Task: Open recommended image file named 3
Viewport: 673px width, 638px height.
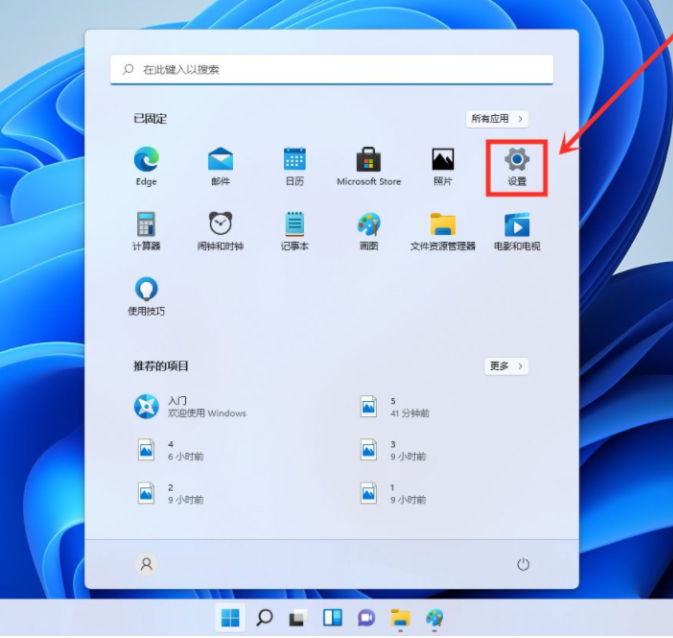Action: [392, 450]
